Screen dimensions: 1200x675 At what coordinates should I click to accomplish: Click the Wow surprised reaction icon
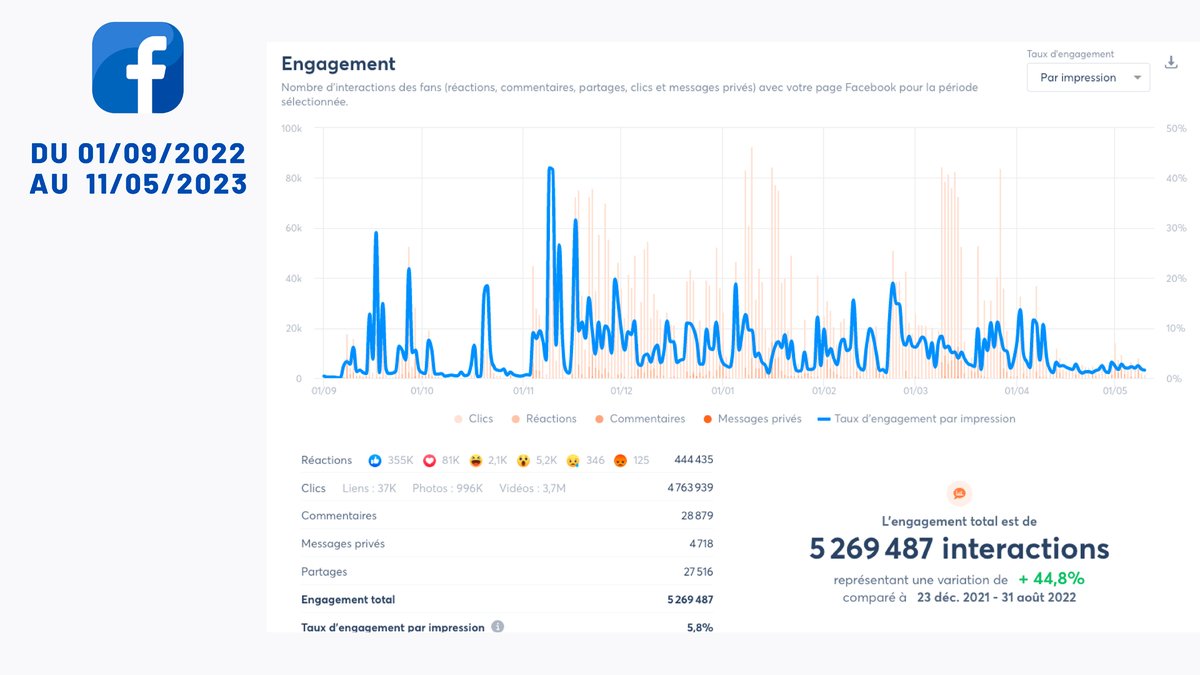524,460
